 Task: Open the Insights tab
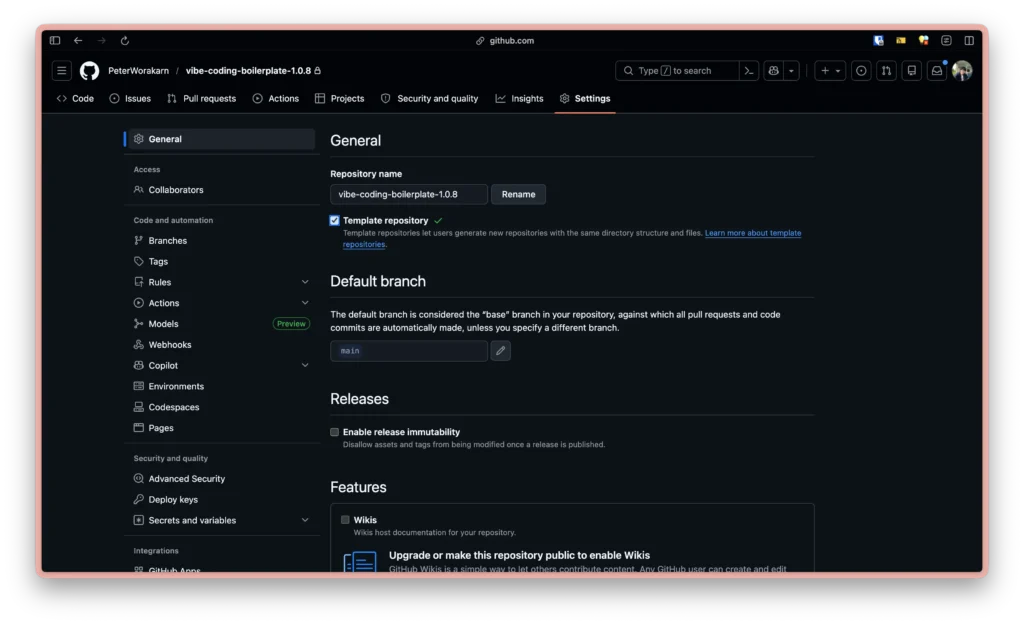(x=520, y=99)
